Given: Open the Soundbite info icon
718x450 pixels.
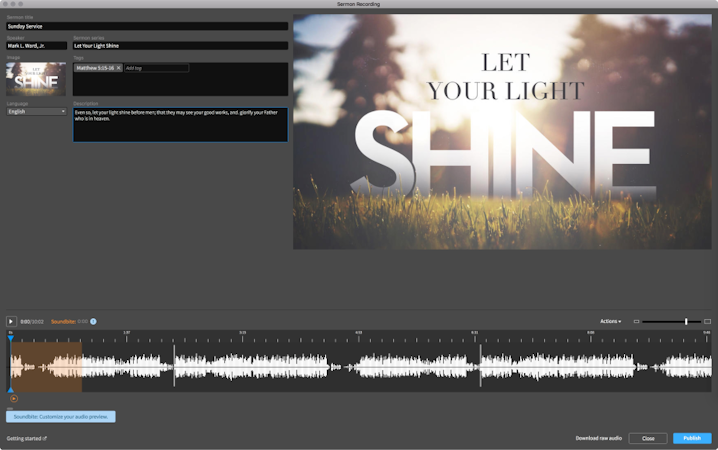Looking at the screenshot, I should [93, 321].
